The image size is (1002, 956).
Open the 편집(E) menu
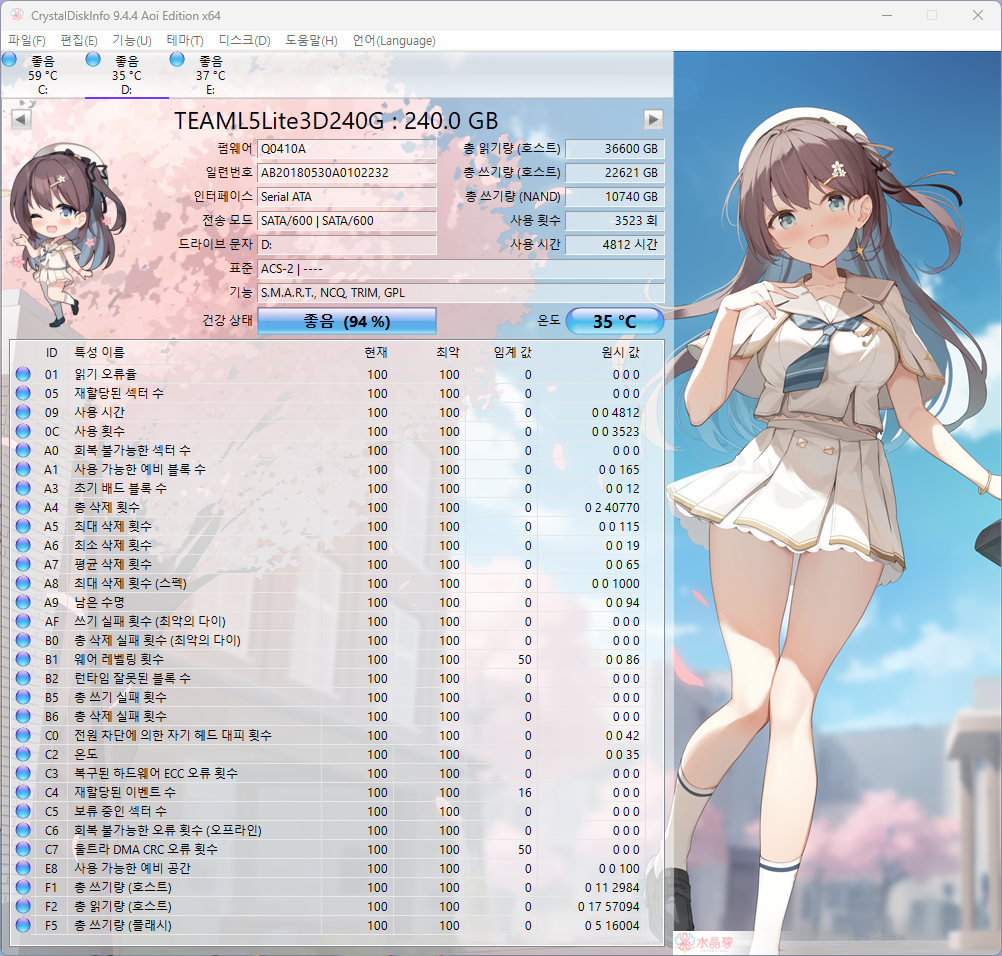click(x=79, y=41)
